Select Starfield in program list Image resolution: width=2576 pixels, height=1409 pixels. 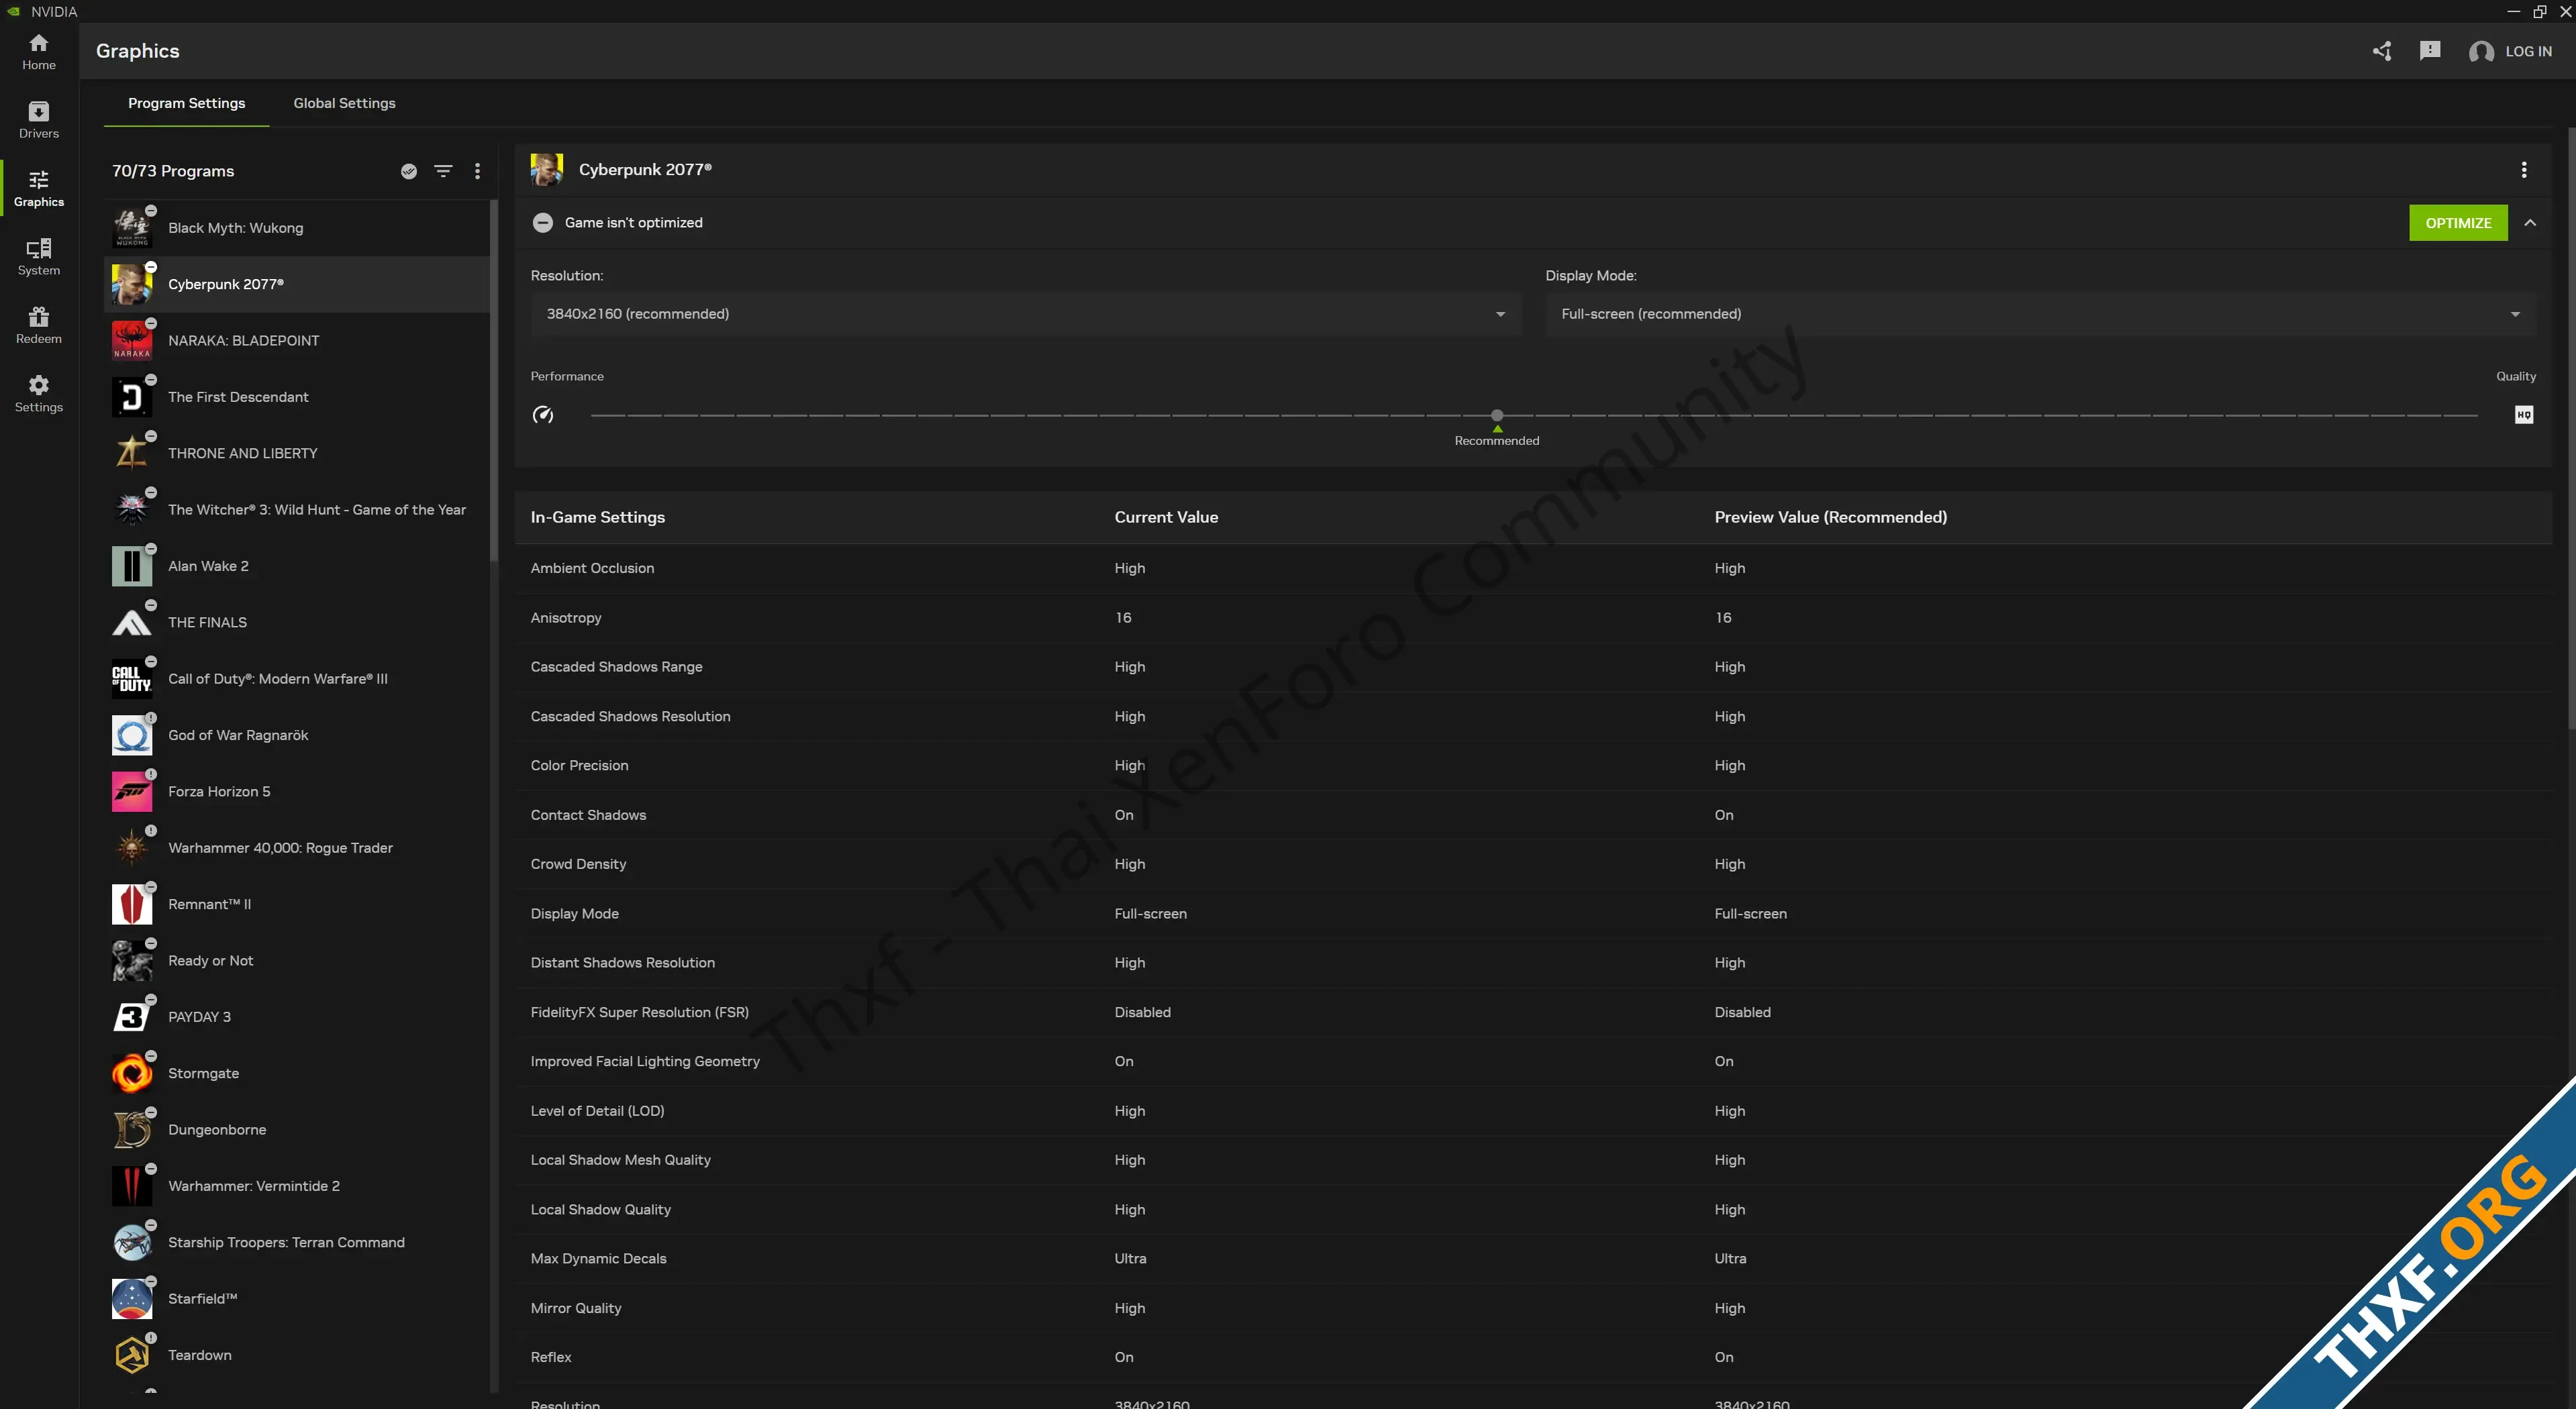(x=297, y=1298)
